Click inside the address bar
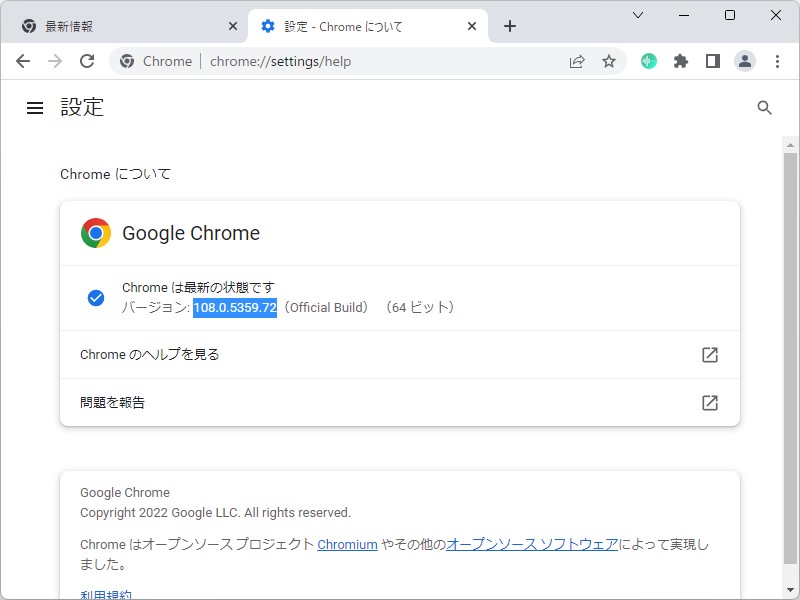Screen dimensions: 800x600 click(x=350, y=61)
